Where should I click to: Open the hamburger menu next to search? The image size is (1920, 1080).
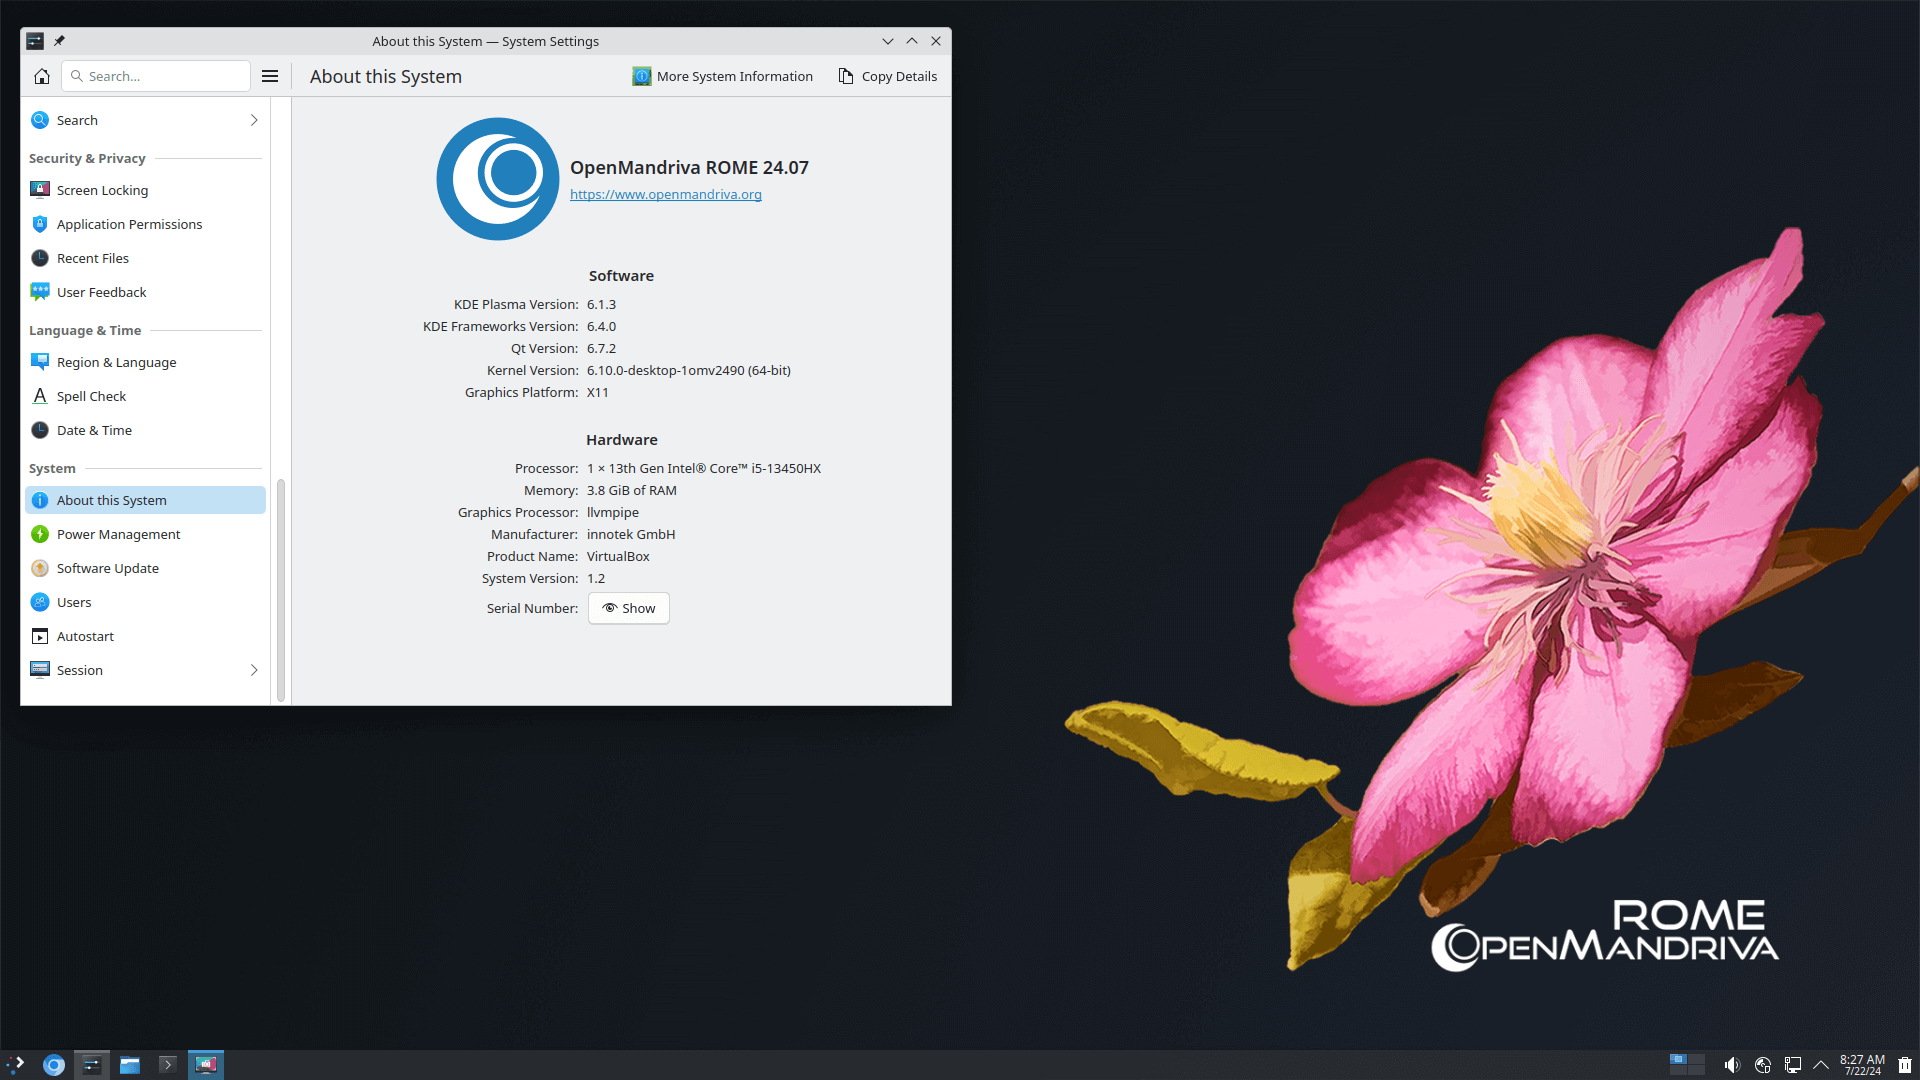click(269, 75)
